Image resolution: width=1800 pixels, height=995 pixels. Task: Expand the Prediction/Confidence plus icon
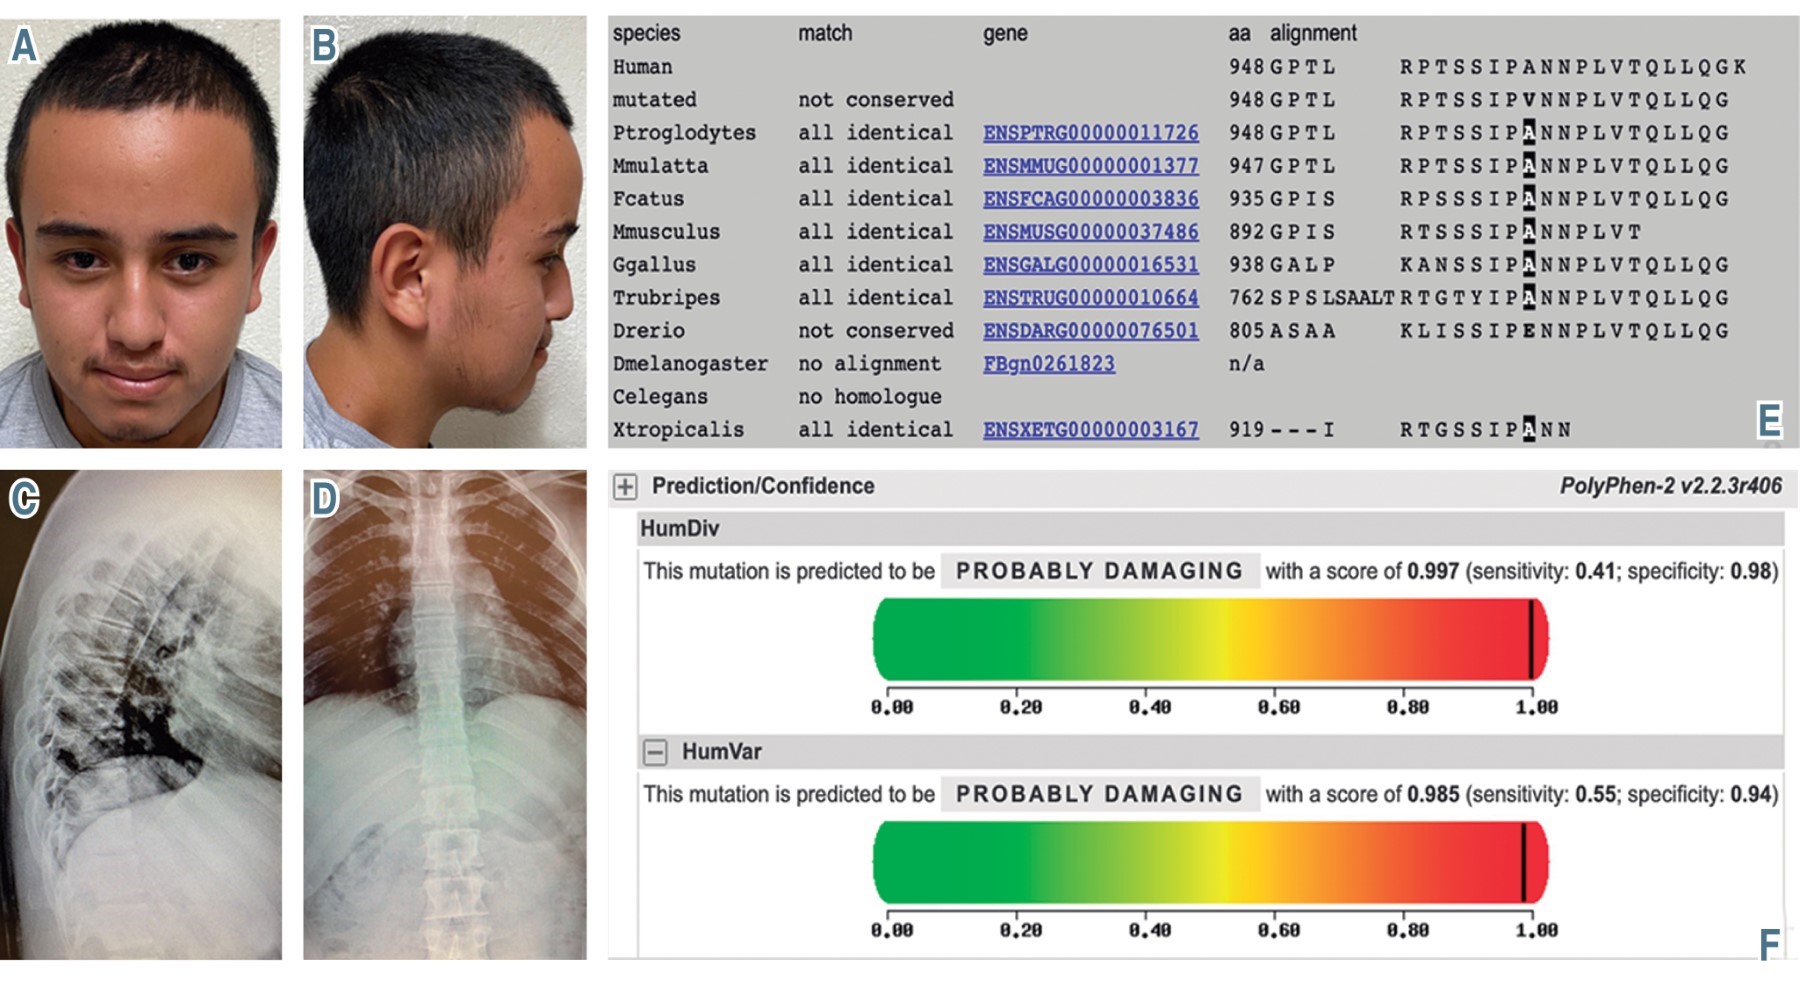625,487
